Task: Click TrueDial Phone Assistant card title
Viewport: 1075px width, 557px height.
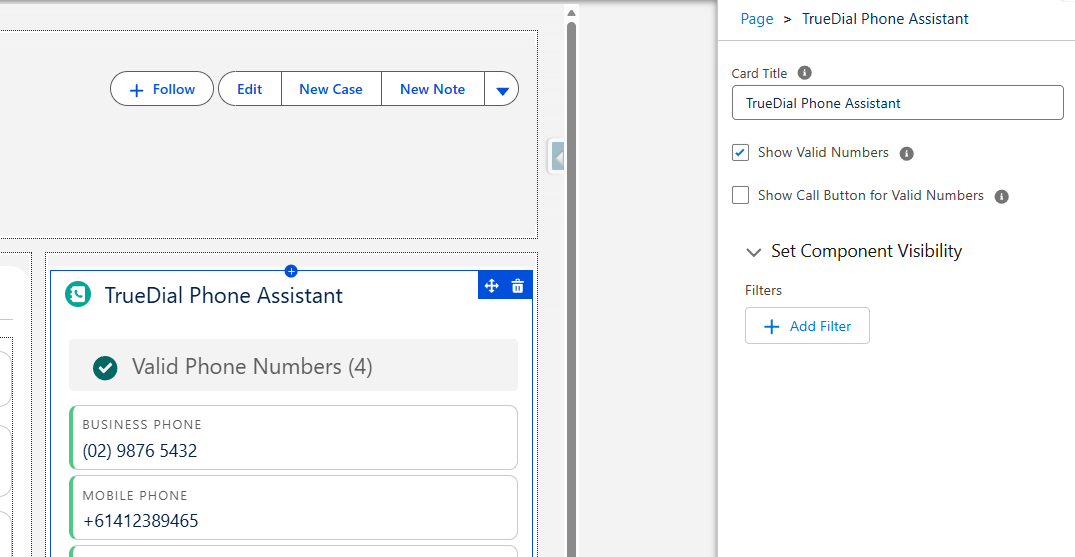Action: pyautogui.click(x=224, y=296)
